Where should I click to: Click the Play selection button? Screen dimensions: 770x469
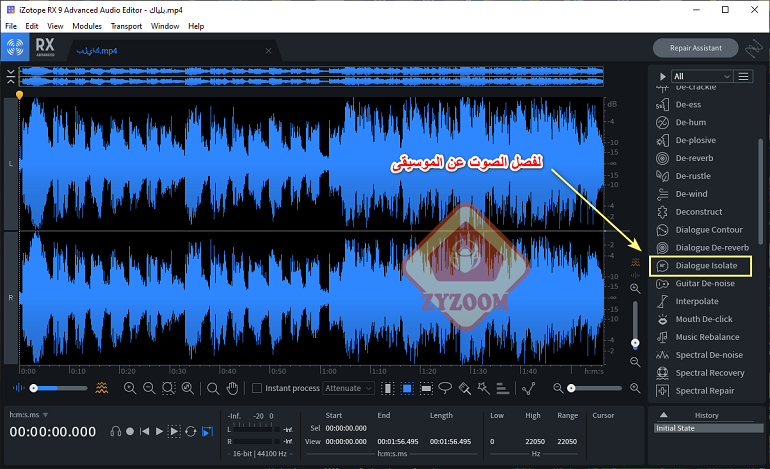tap(174, 431)
